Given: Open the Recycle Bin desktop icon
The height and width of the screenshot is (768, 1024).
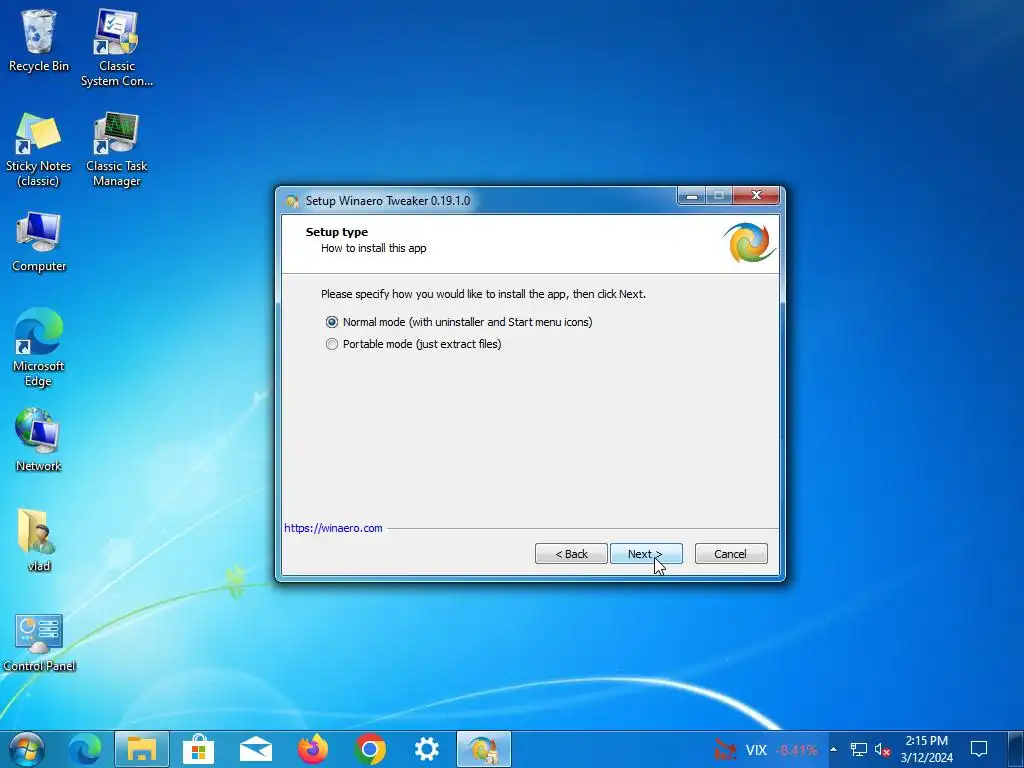Looking at the screenshot, I should (x=39, y=41).
